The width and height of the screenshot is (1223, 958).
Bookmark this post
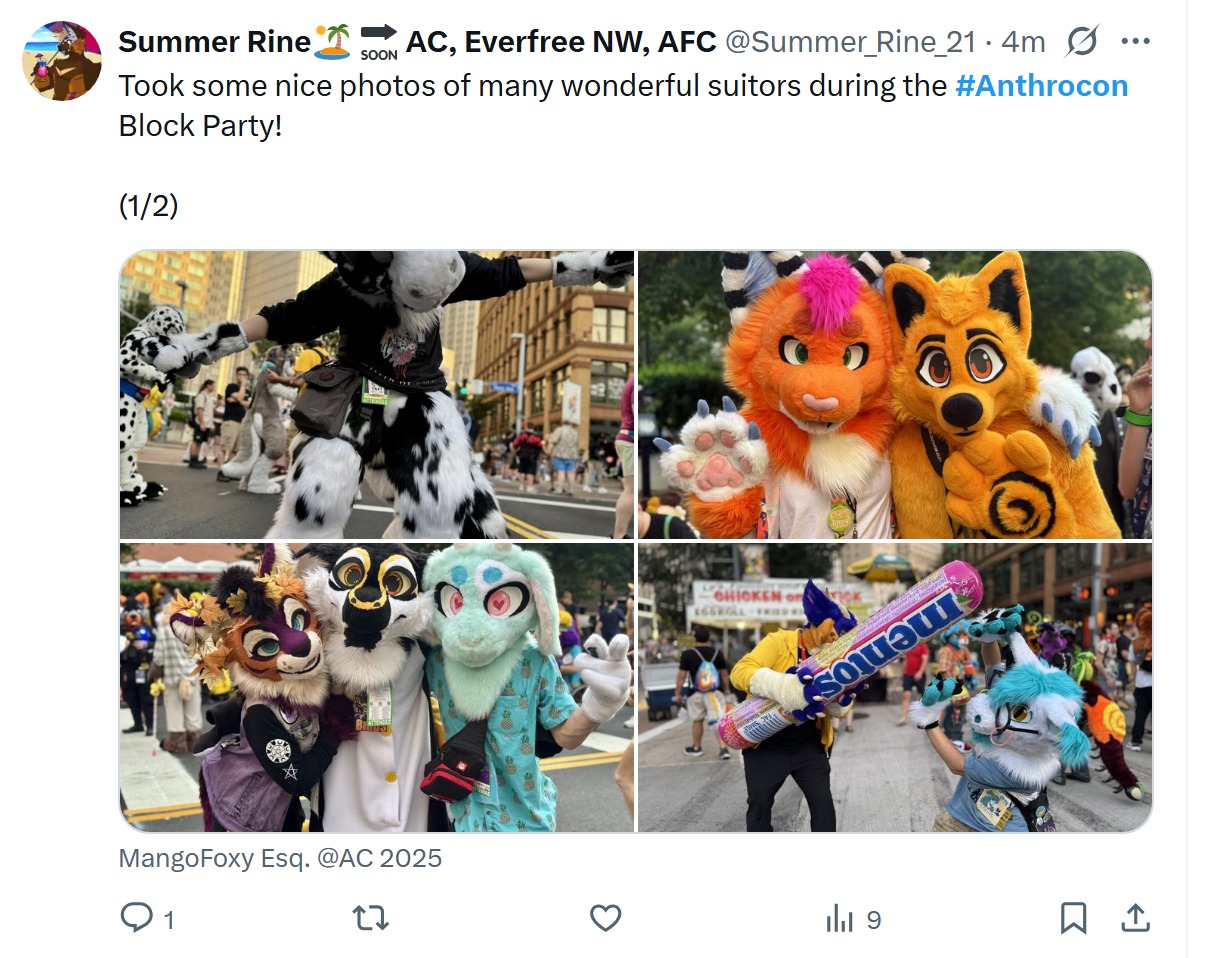tap(1073, 918)
